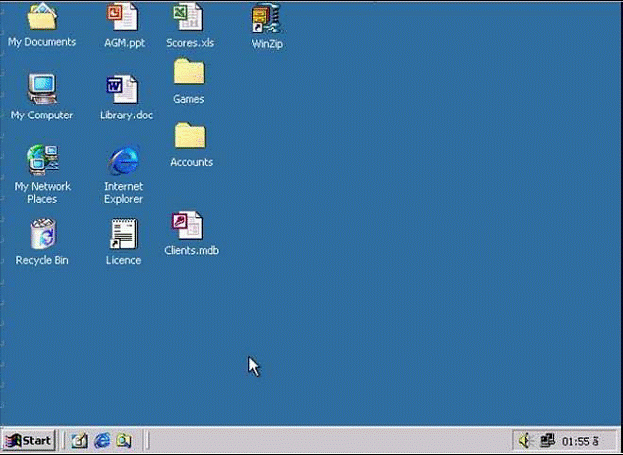Select the Recycle Bin
The height and width of the screenshot is (455, 623).
(x=42, y=235)
